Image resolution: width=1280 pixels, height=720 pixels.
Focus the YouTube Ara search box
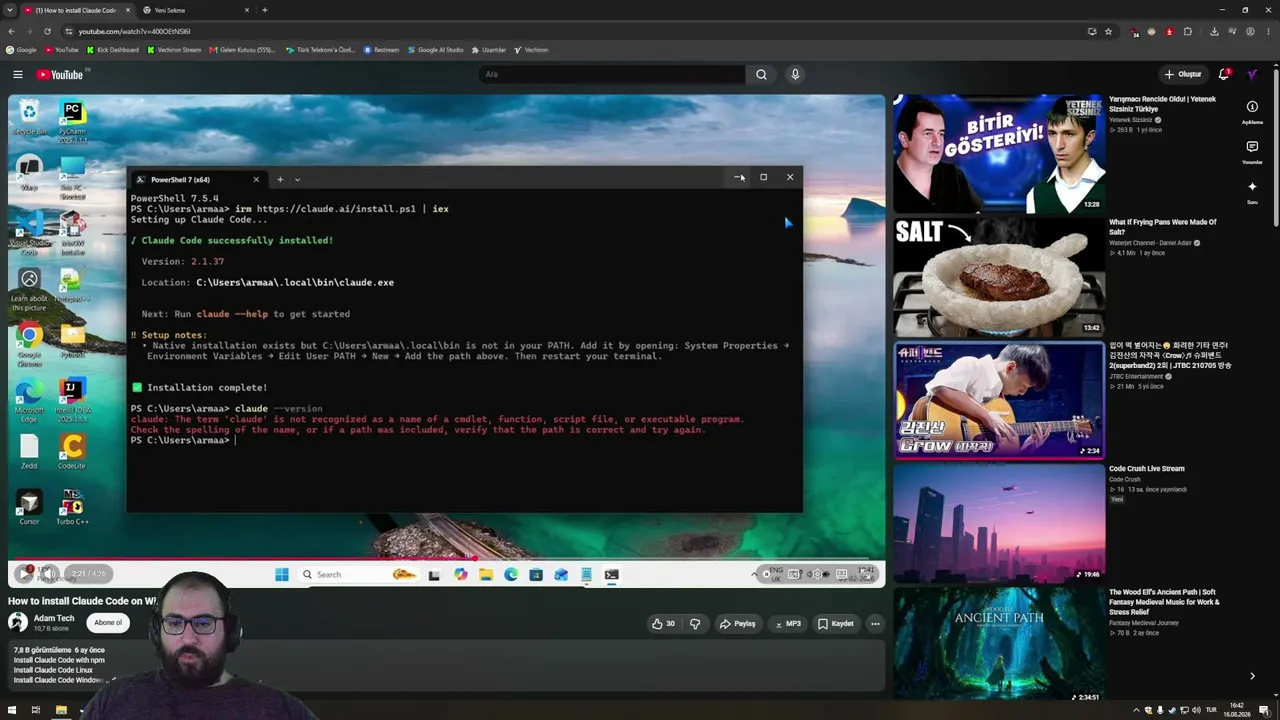point(611,74)
